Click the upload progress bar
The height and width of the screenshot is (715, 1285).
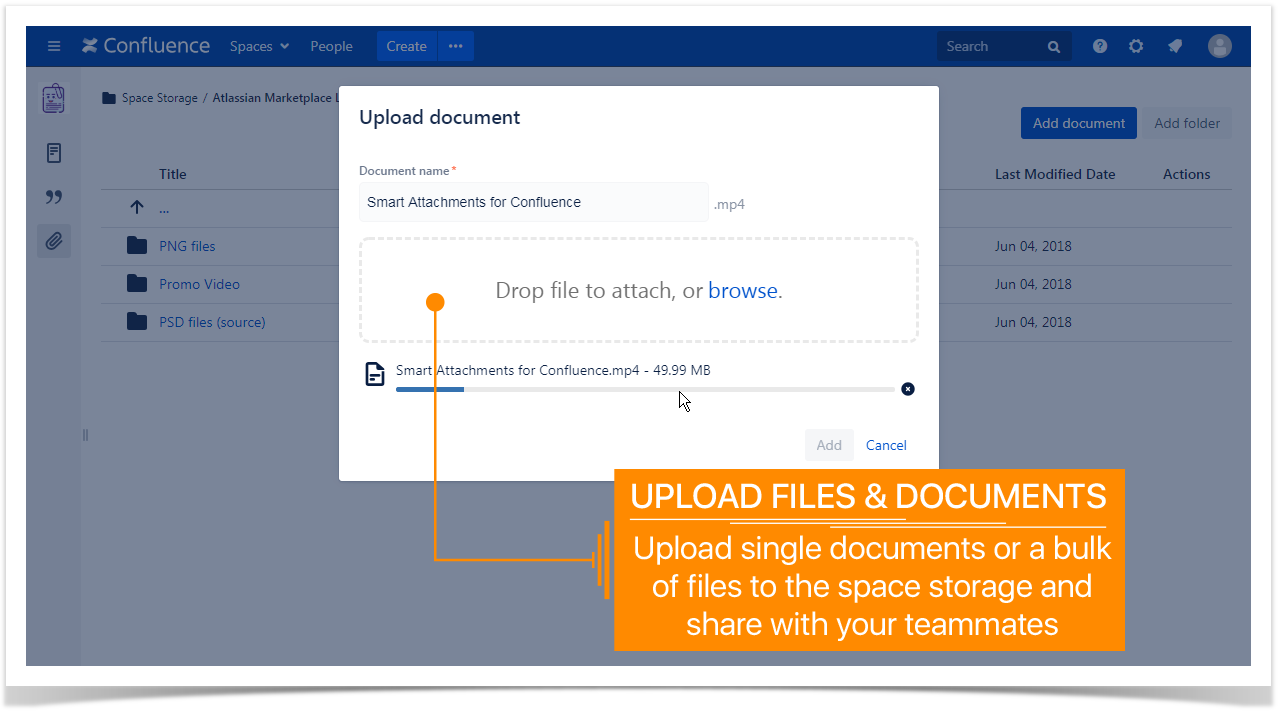pos(645,389)
